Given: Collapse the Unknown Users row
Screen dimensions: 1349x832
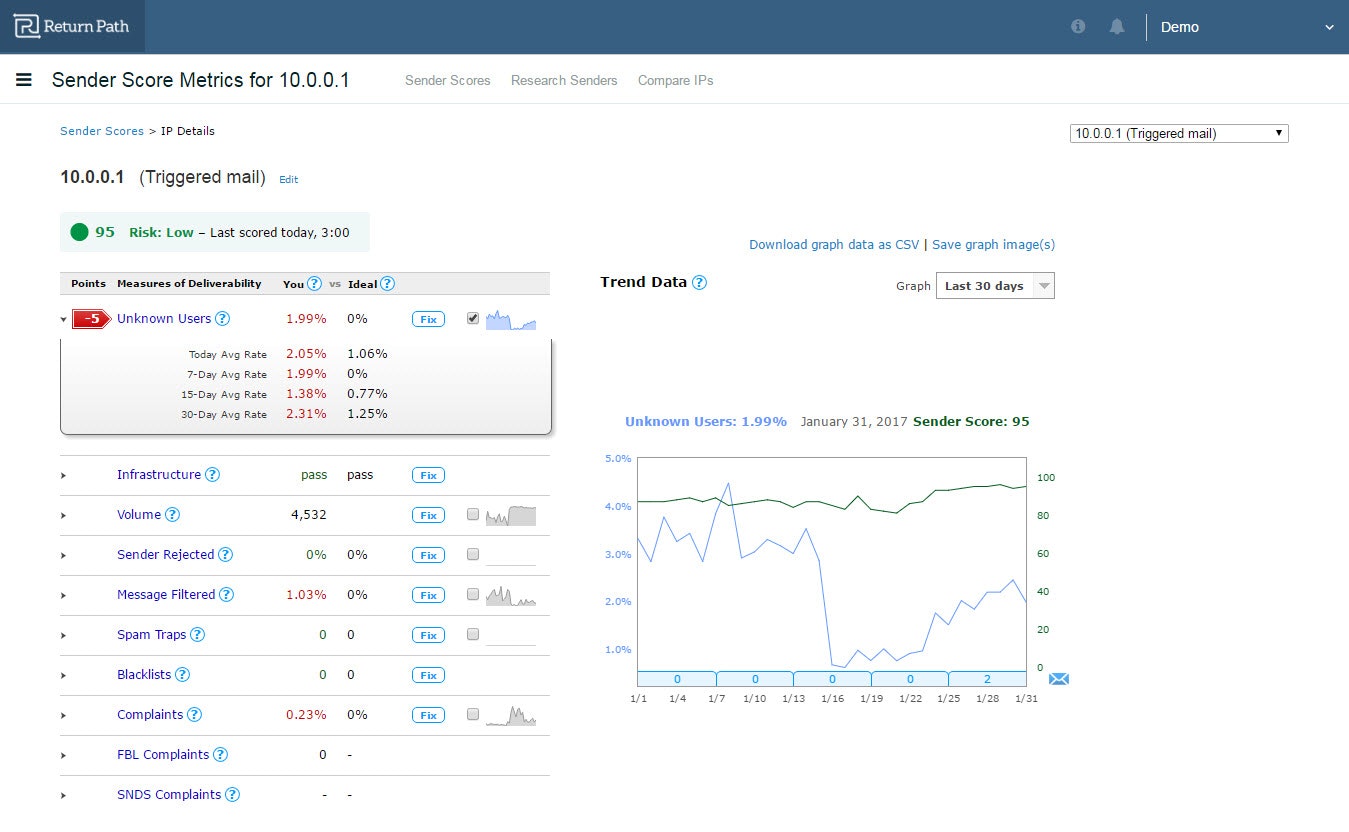Looking at the screenshot, I should [63, 320].
